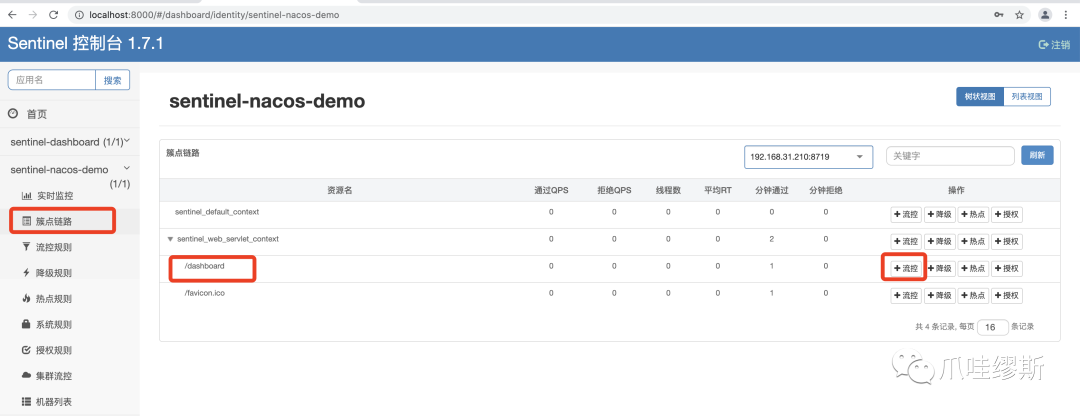Image resolution: width=1080 pixels, height=416 pixels.
Task: Collapse the sentinel-nacos-demo app in the sidebar
Action: (x=70, y=169)
